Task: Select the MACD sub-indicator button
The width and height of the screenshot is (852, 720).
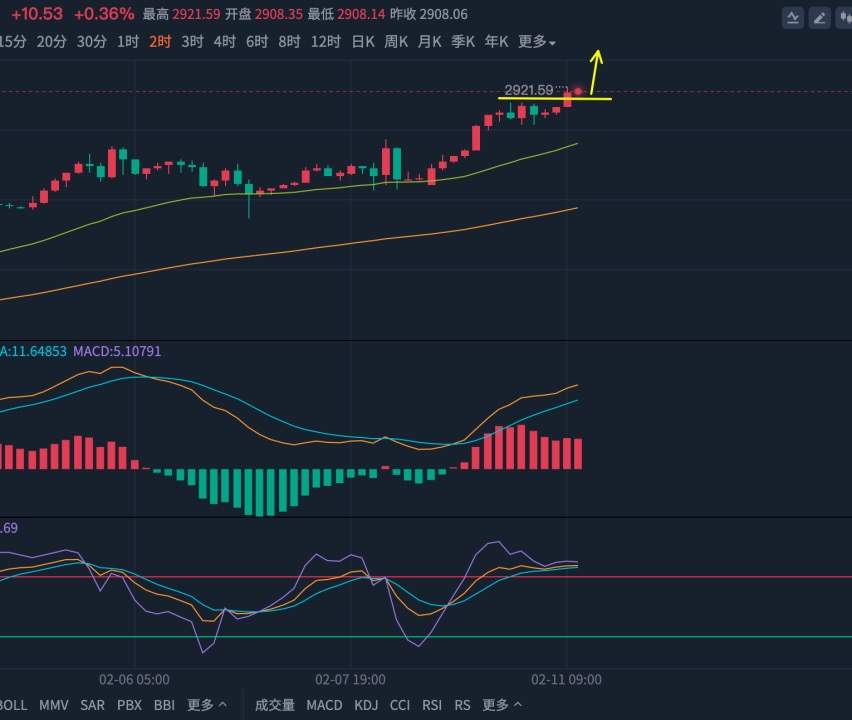Action: point(324,705)
